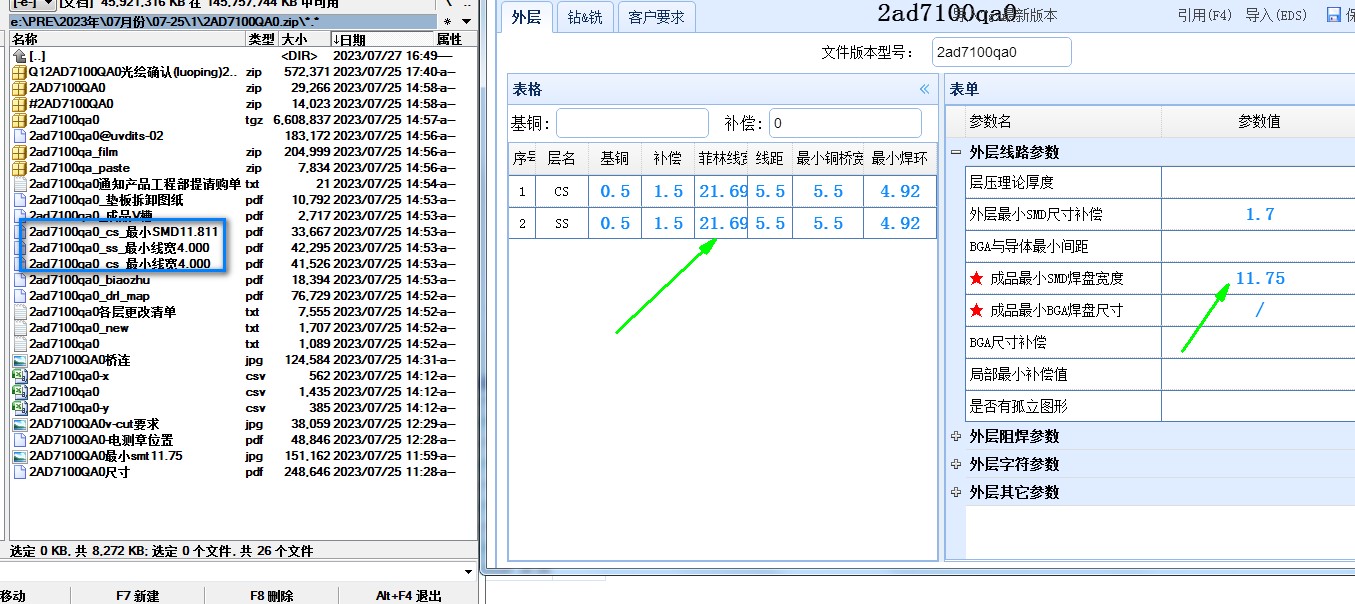Select the 2ad7100qa0通知产品工程部提请购单 text file icon
This screenshot has height=604, width=1355.
point(19,184)
